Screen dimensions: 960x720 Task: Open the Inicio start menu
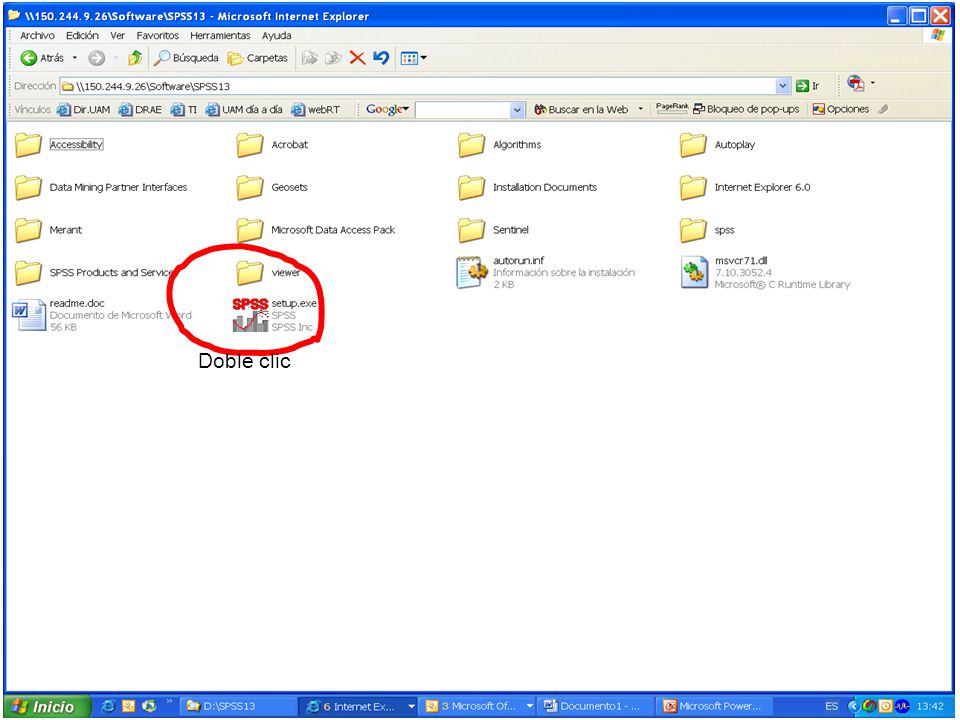coord(47,707)
